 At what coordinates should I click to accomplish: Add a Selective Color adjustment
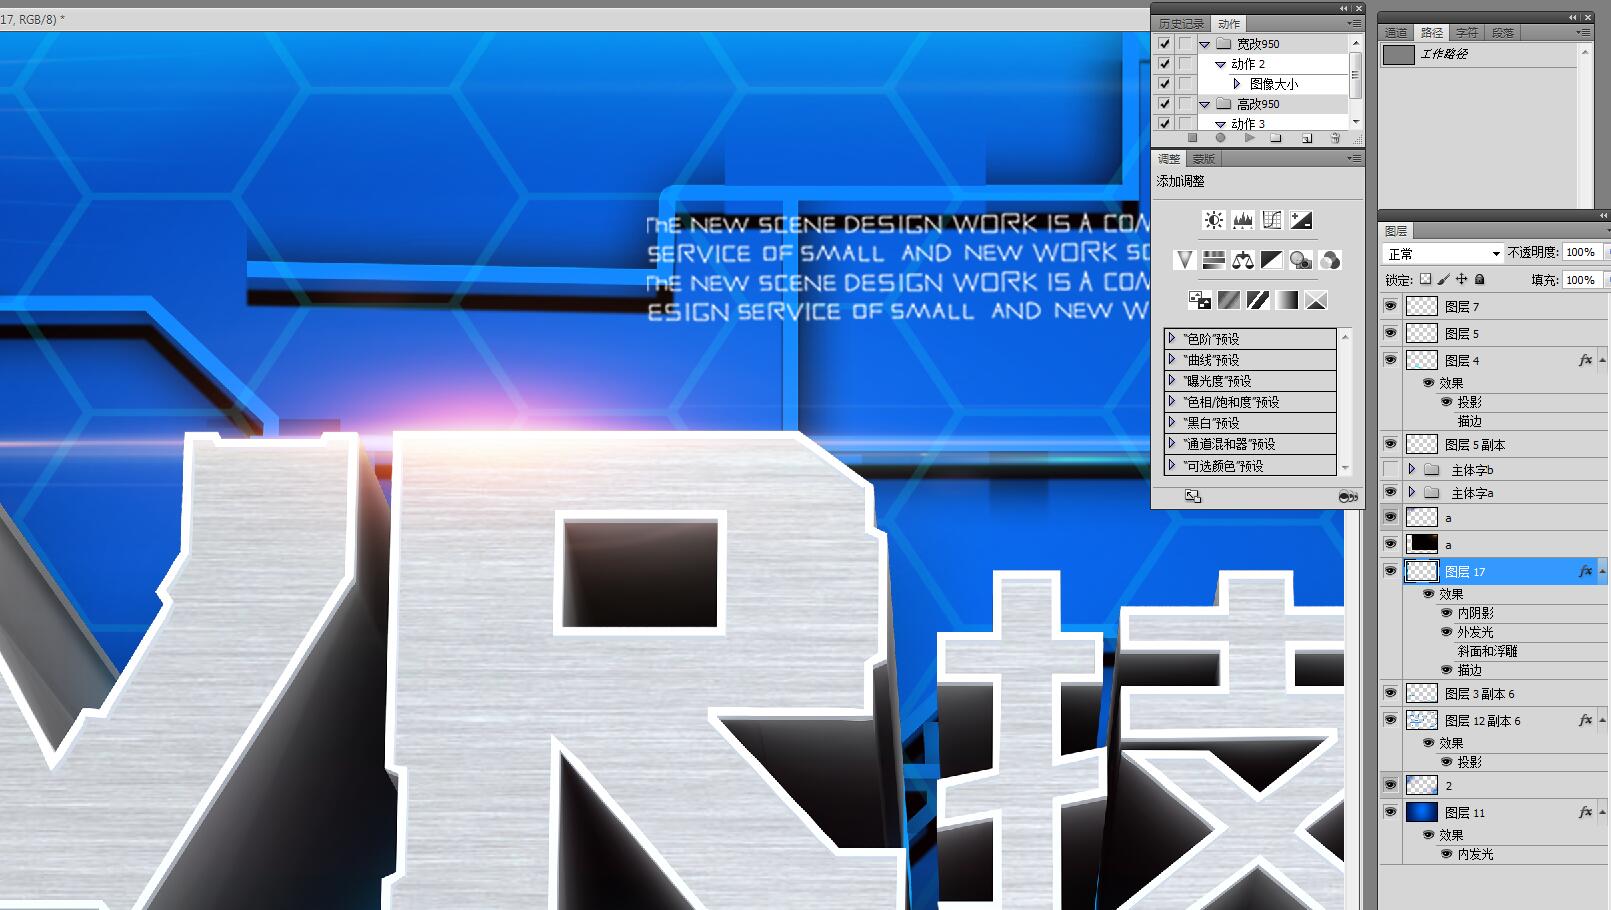pyautogui.click(x=1316, y=300)
